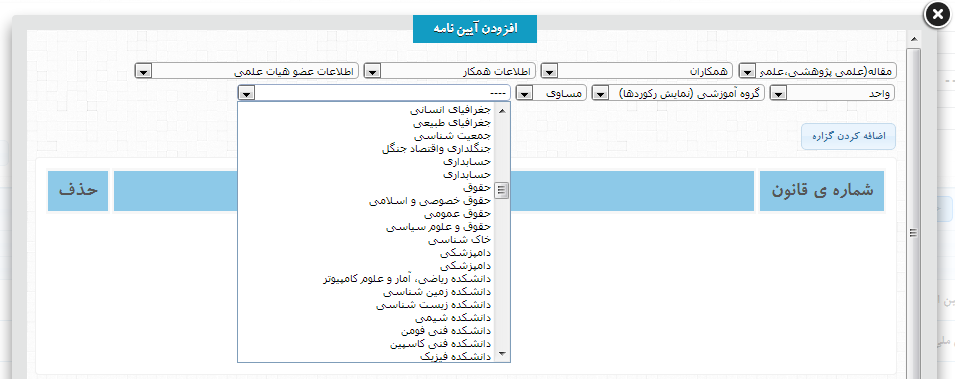The height and width of the screenshot is (379, 955).
Task: Click the حذف column header
Action: pos(78,191)
